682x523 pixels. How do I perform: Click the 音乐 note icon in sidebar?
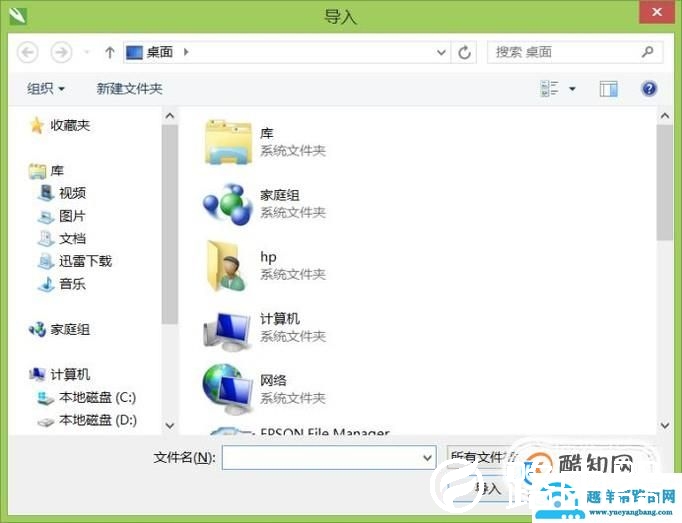[46, 284]
